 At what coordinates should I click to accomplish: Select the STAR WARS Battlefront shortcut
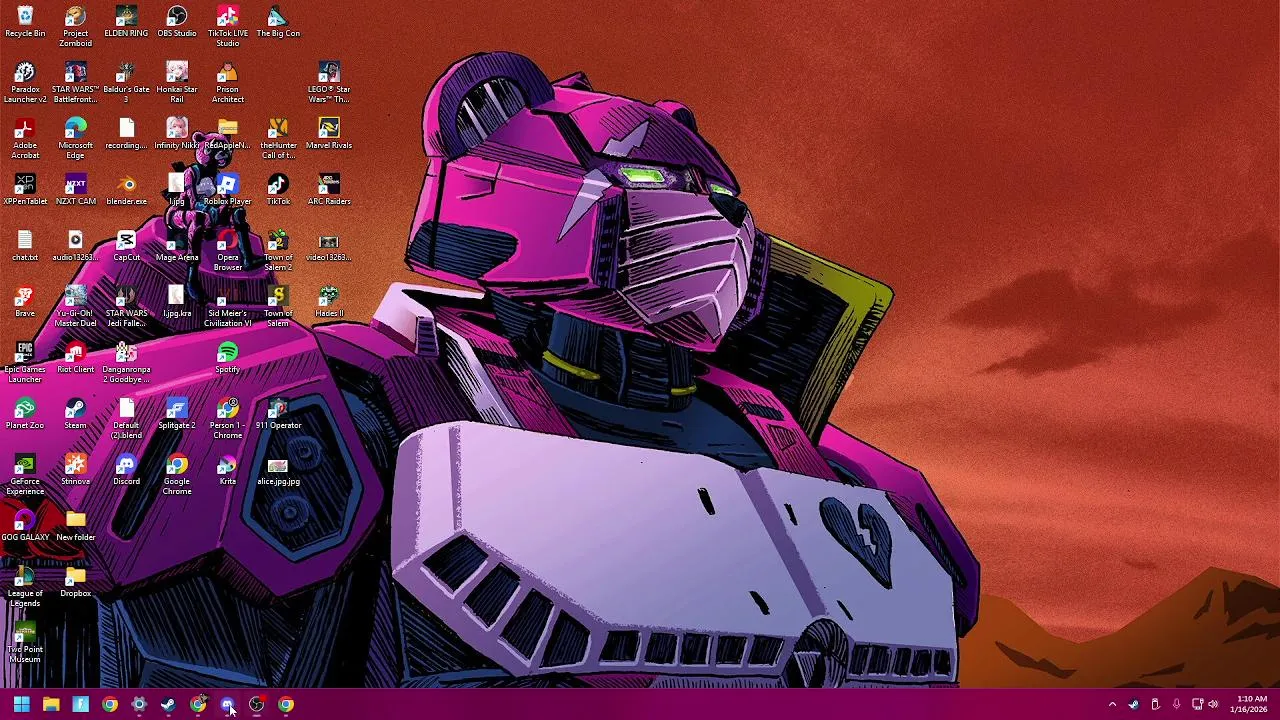[x=76, y=83]
